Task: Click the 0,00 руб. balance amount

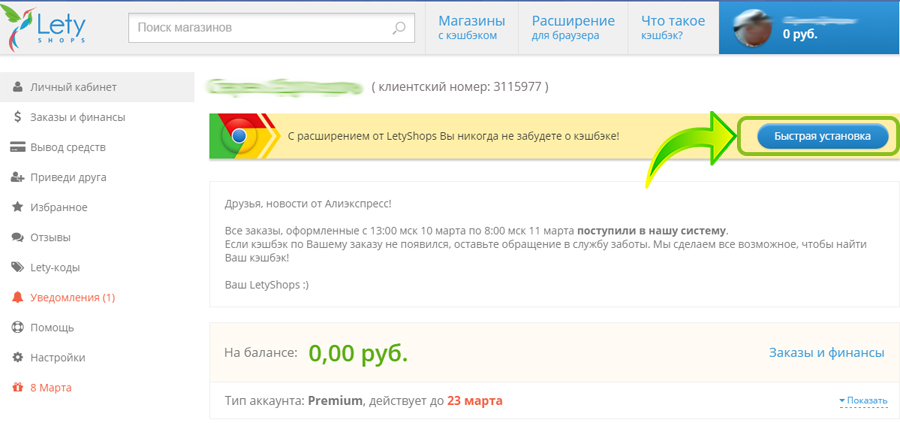Action: click(358, 354)
